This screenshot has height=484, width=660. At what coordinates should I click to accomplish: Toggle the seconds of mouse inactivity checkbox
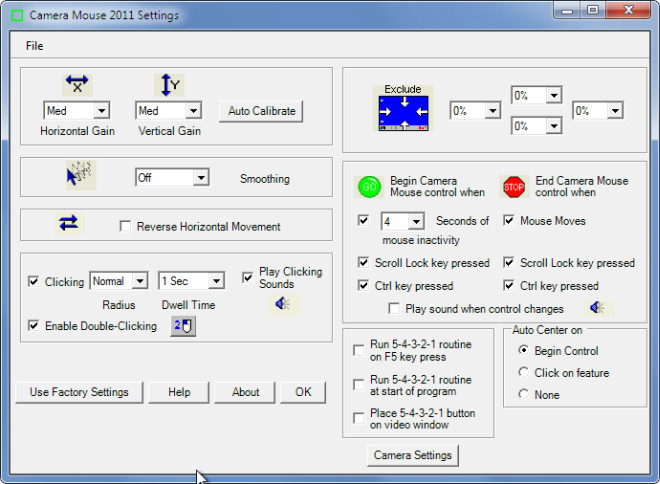point(363,220)
